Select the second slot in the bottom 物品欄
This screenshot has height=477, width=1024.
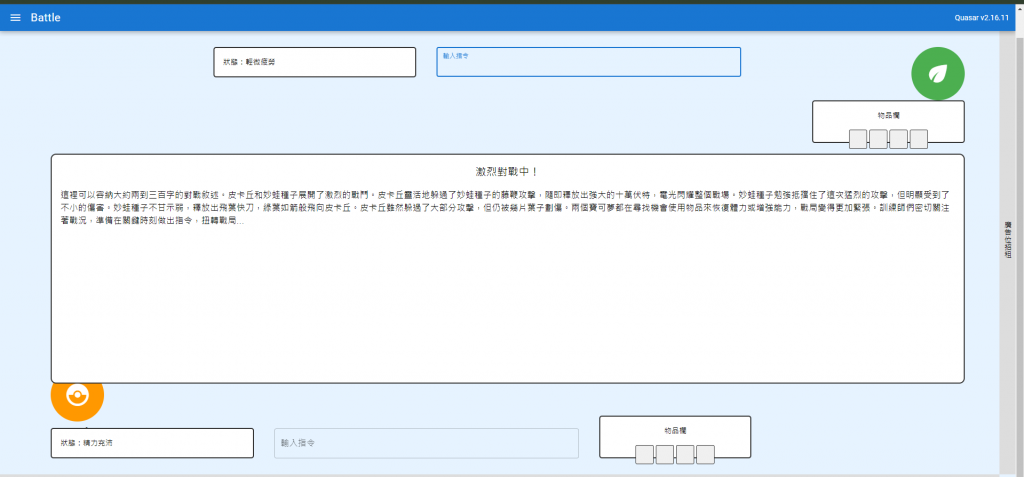(x=665, y=455)
